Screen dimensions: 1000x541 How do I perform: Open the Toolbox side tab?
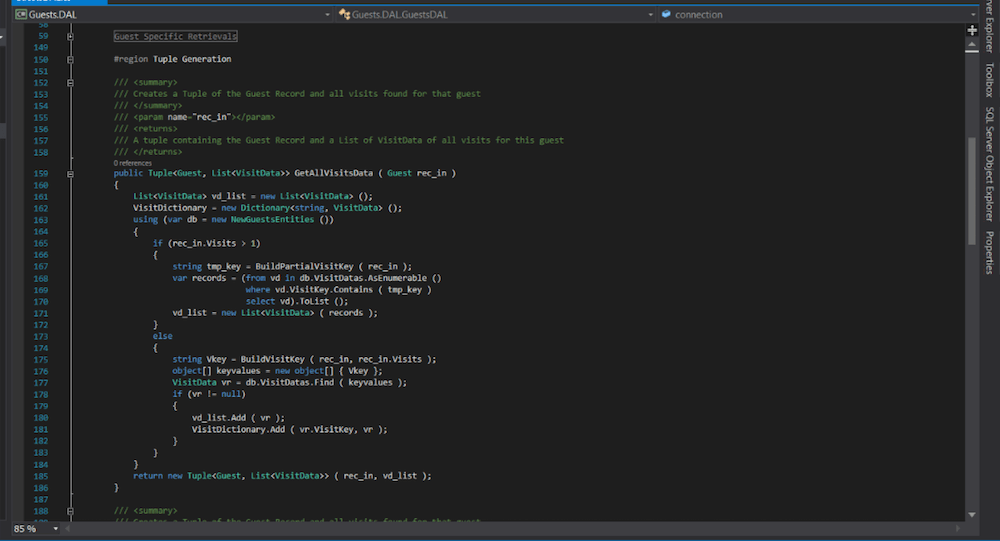tap(989, 79)
